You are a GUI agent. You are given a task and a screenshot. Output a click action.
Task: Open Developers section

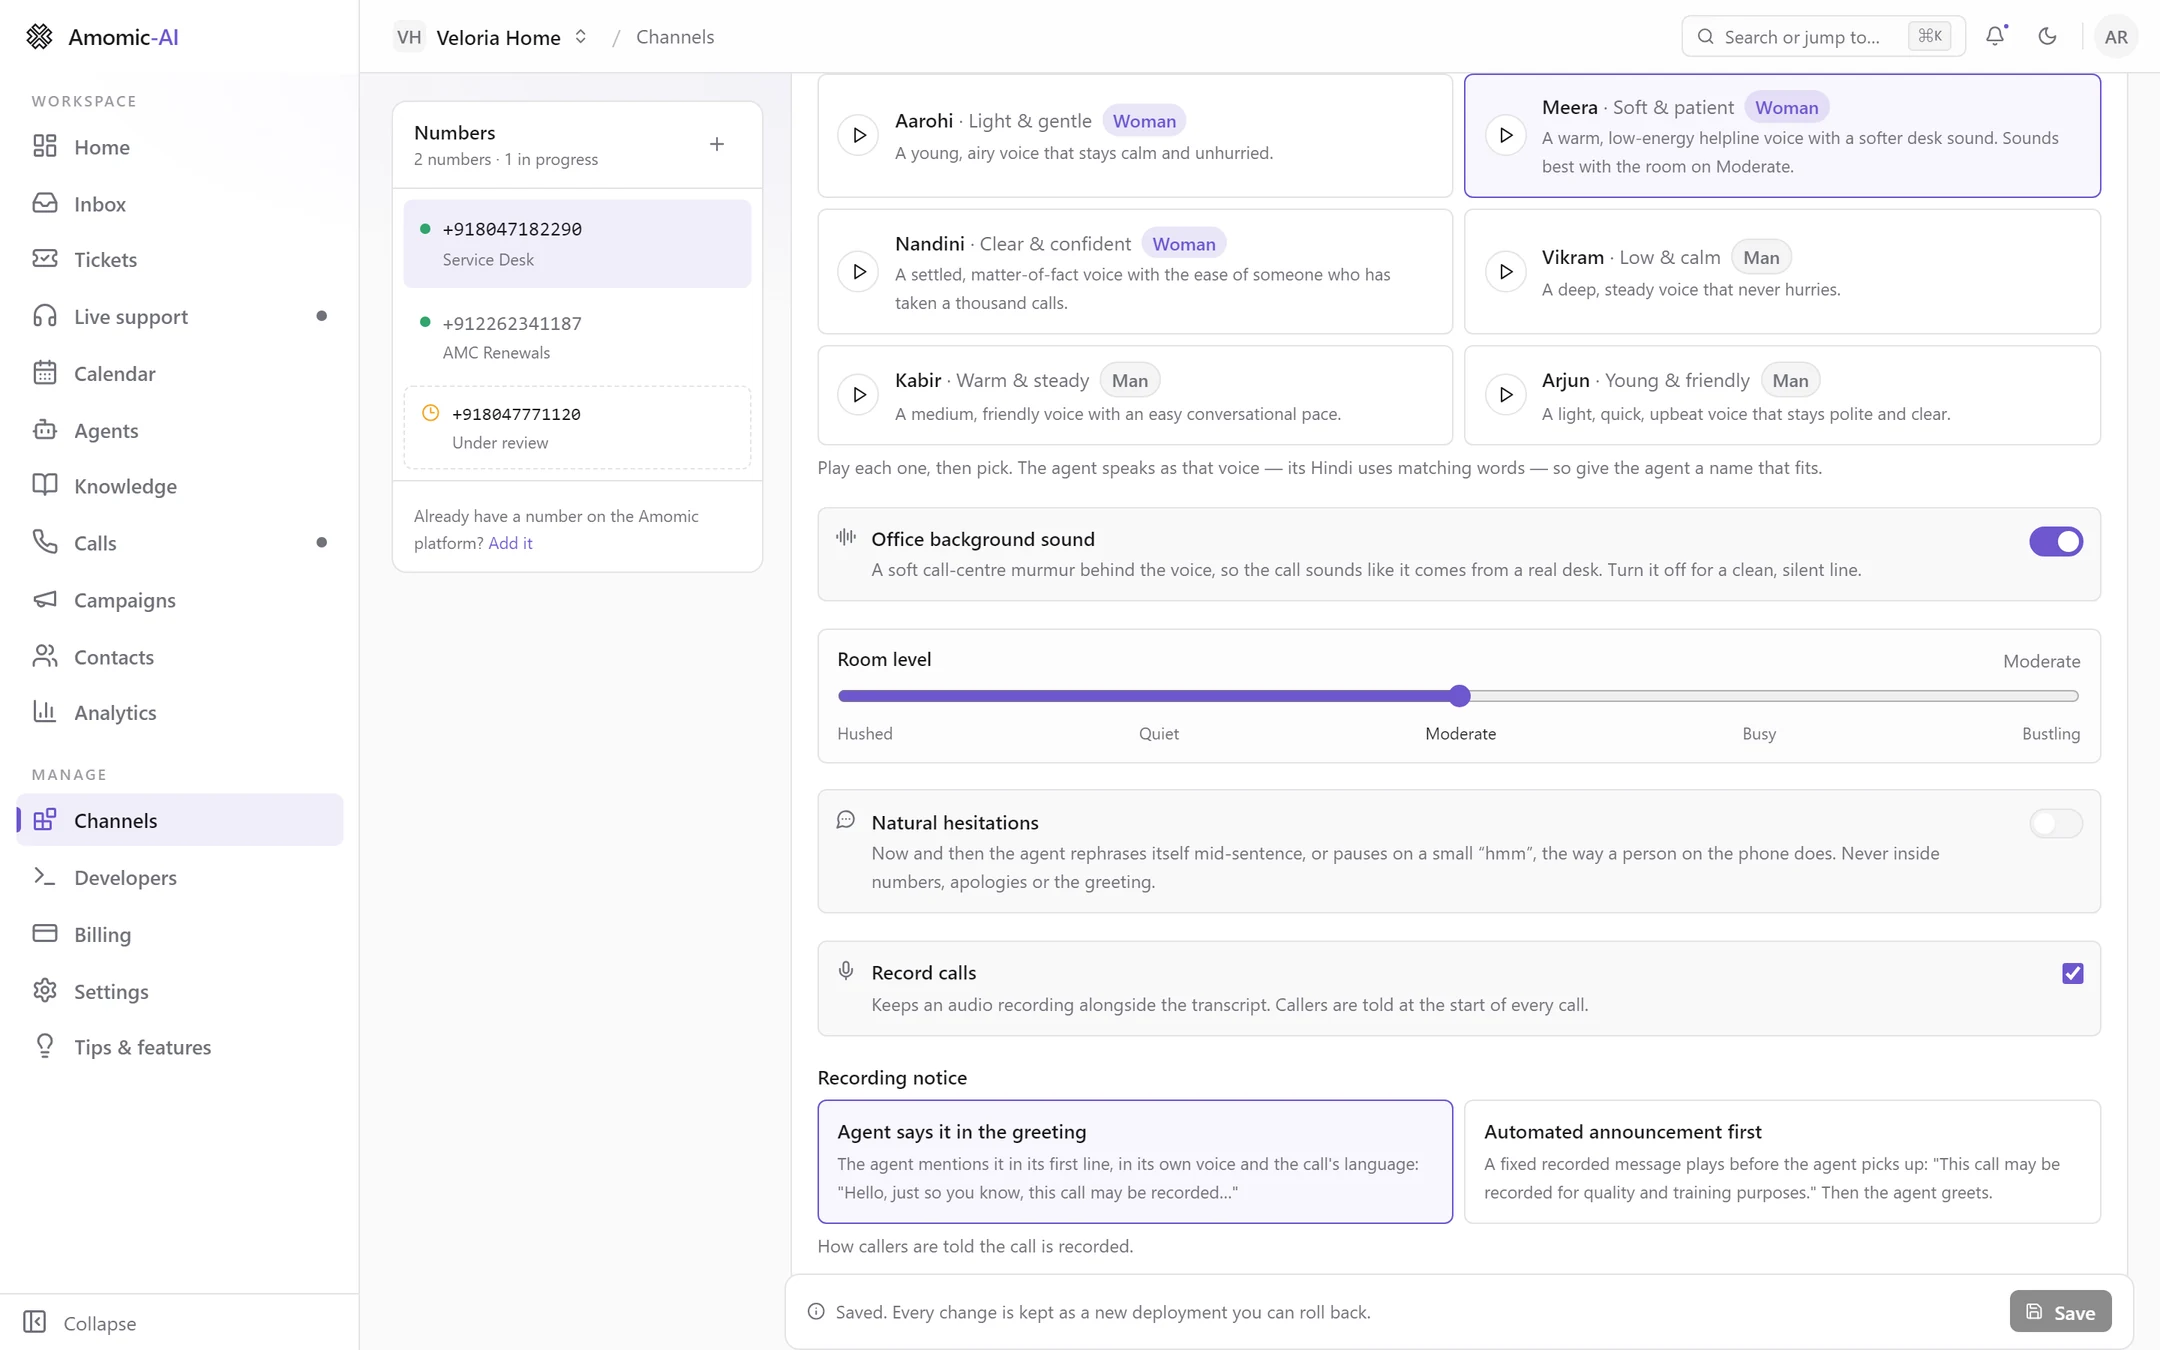click(180, 878)
